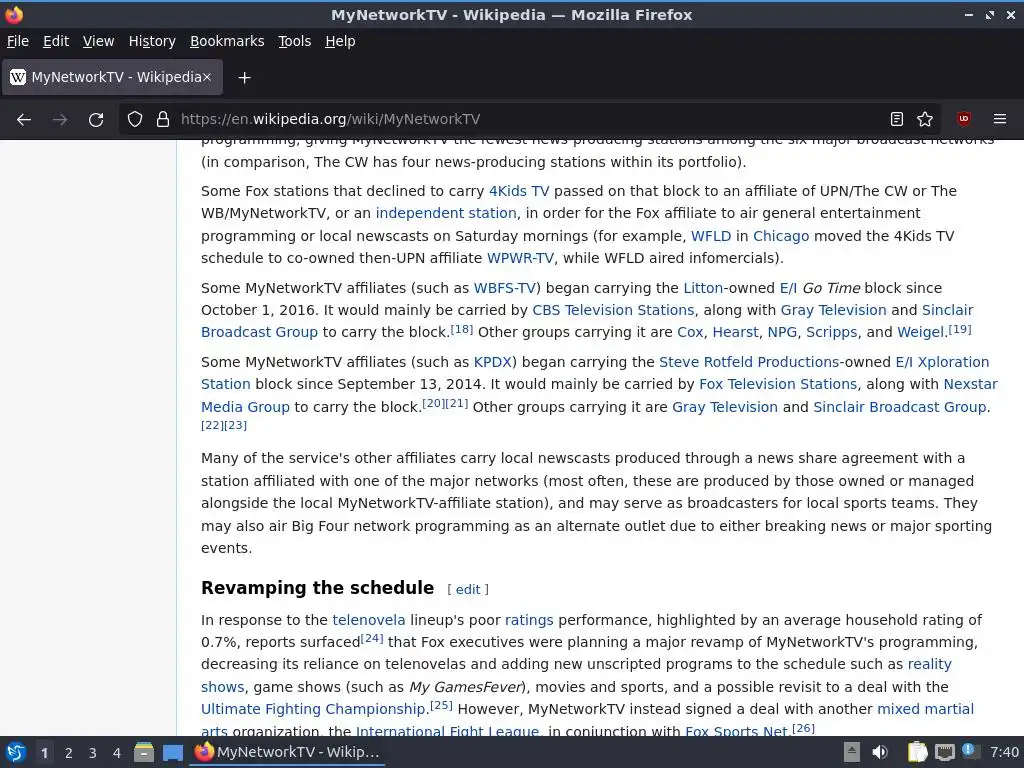Open the 4Kids TV link
The image size is (1024, 768).
click(x=519, y=191)
